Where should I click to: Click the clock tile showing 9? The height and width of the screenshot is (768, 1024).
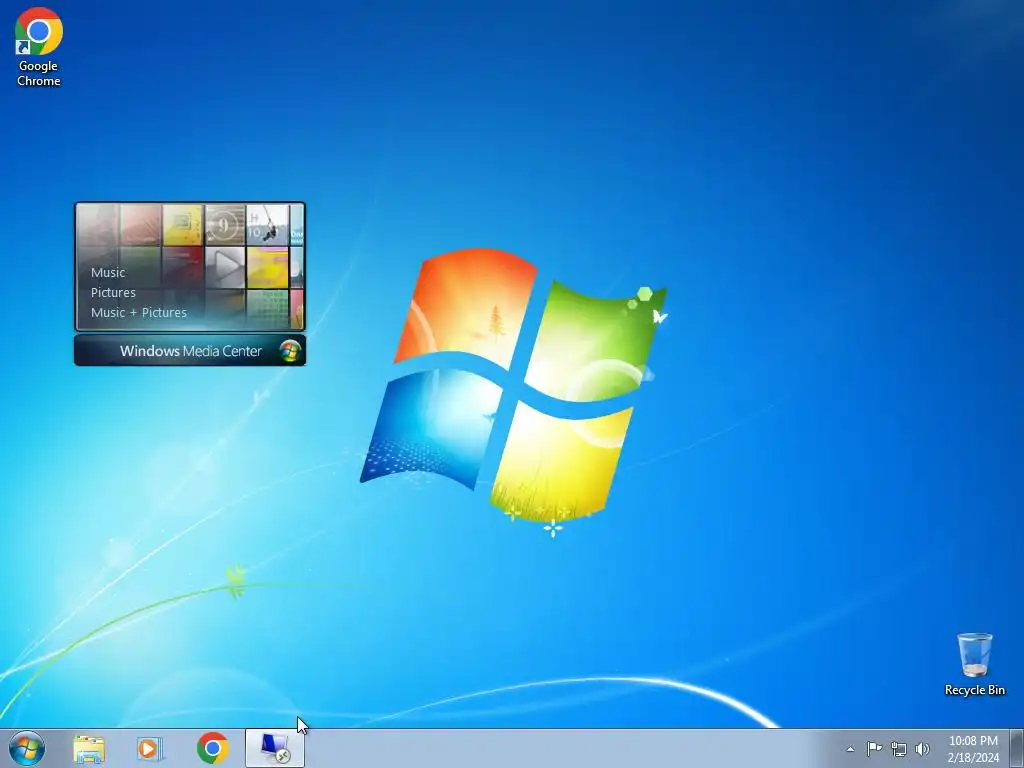pos(225,225)
